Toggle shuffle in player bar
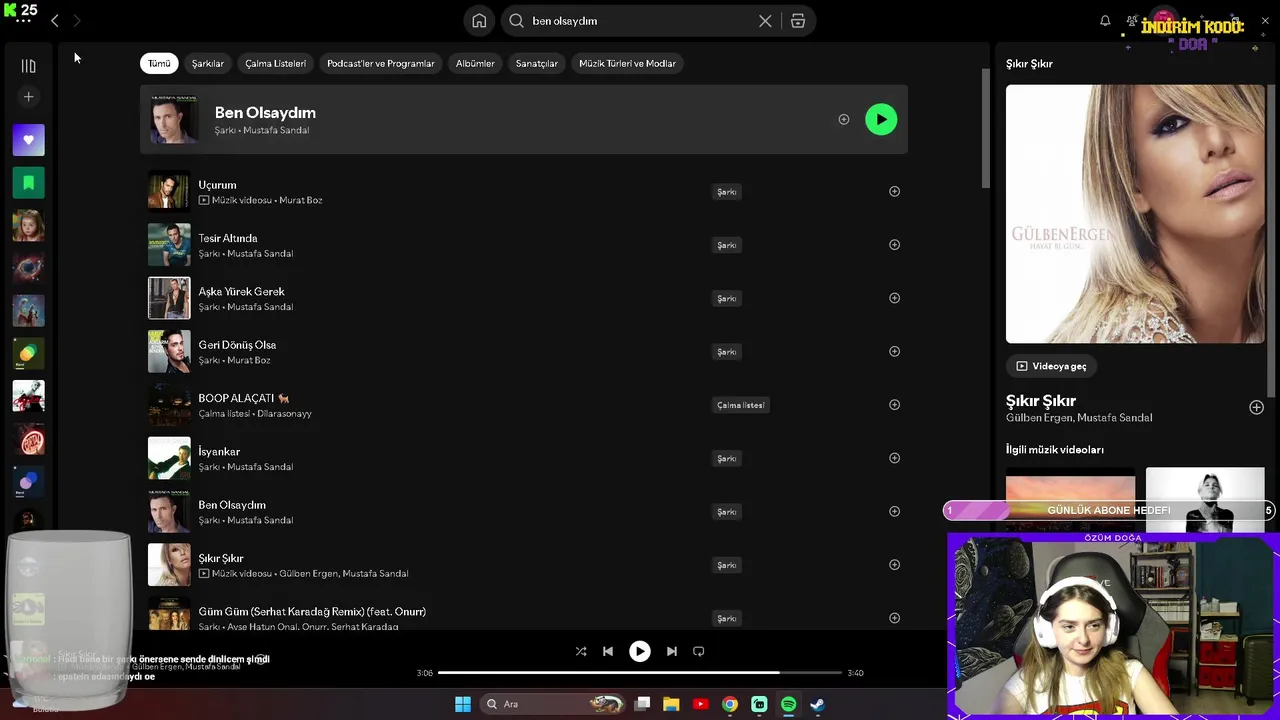Viewport: 1280px width, 720px height. [581, 651]
